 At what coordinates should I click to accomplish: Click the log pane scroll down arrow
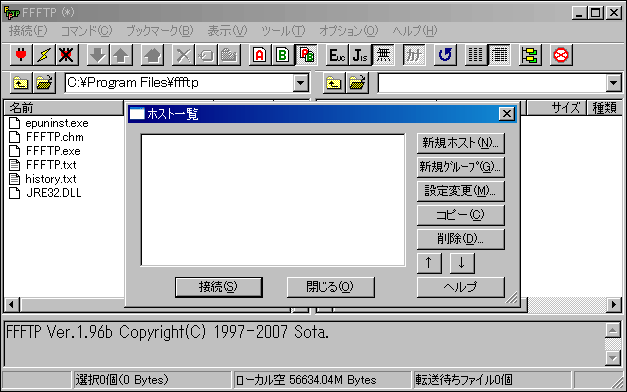(613, 357)
